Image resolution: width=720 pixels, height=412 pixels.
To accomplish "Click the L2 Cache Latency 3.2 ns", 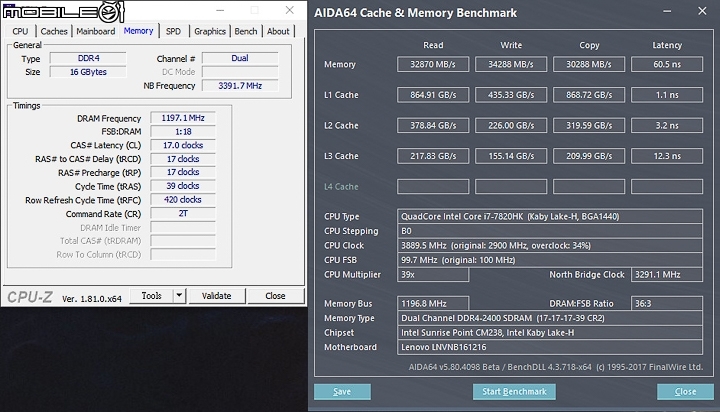I will click(x=667, y=125).
